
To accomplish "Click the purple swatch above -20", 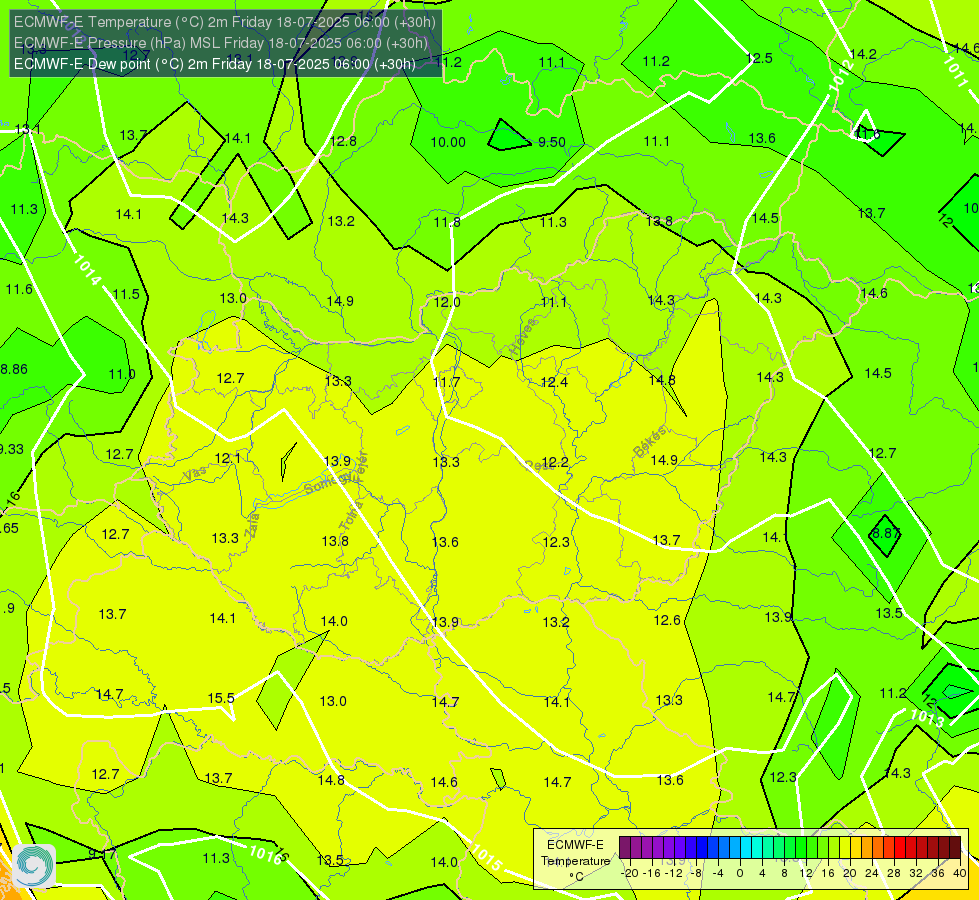I will tap(626, 848).
